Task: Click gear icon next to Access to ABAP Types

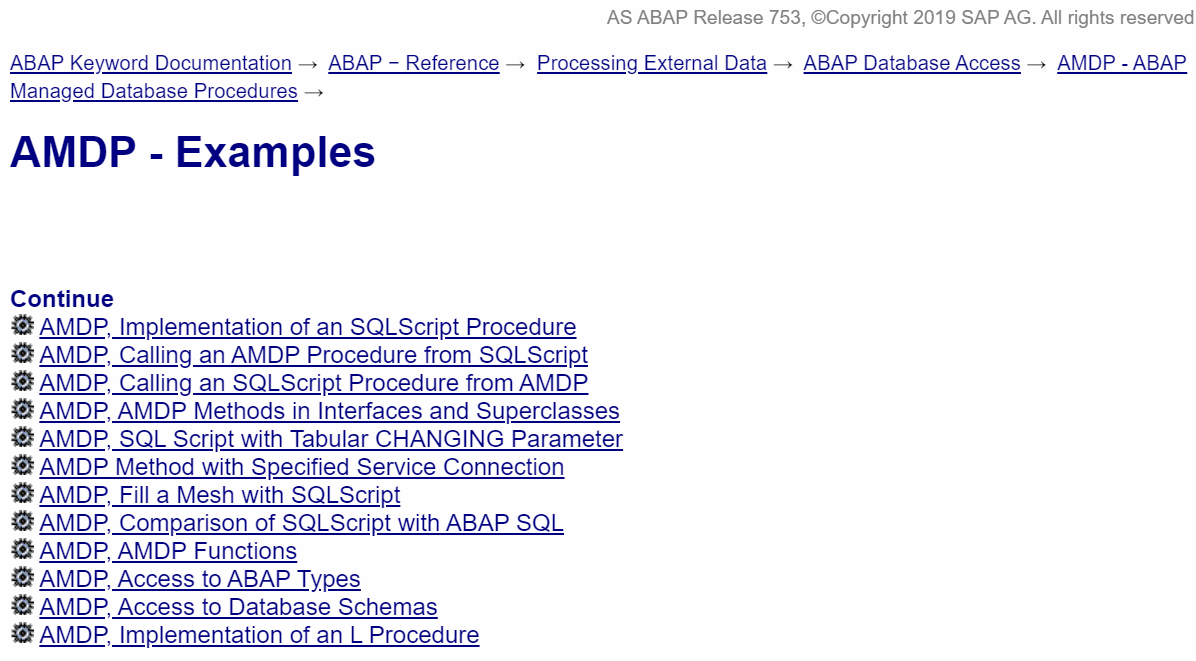Action: pos(22,578)
